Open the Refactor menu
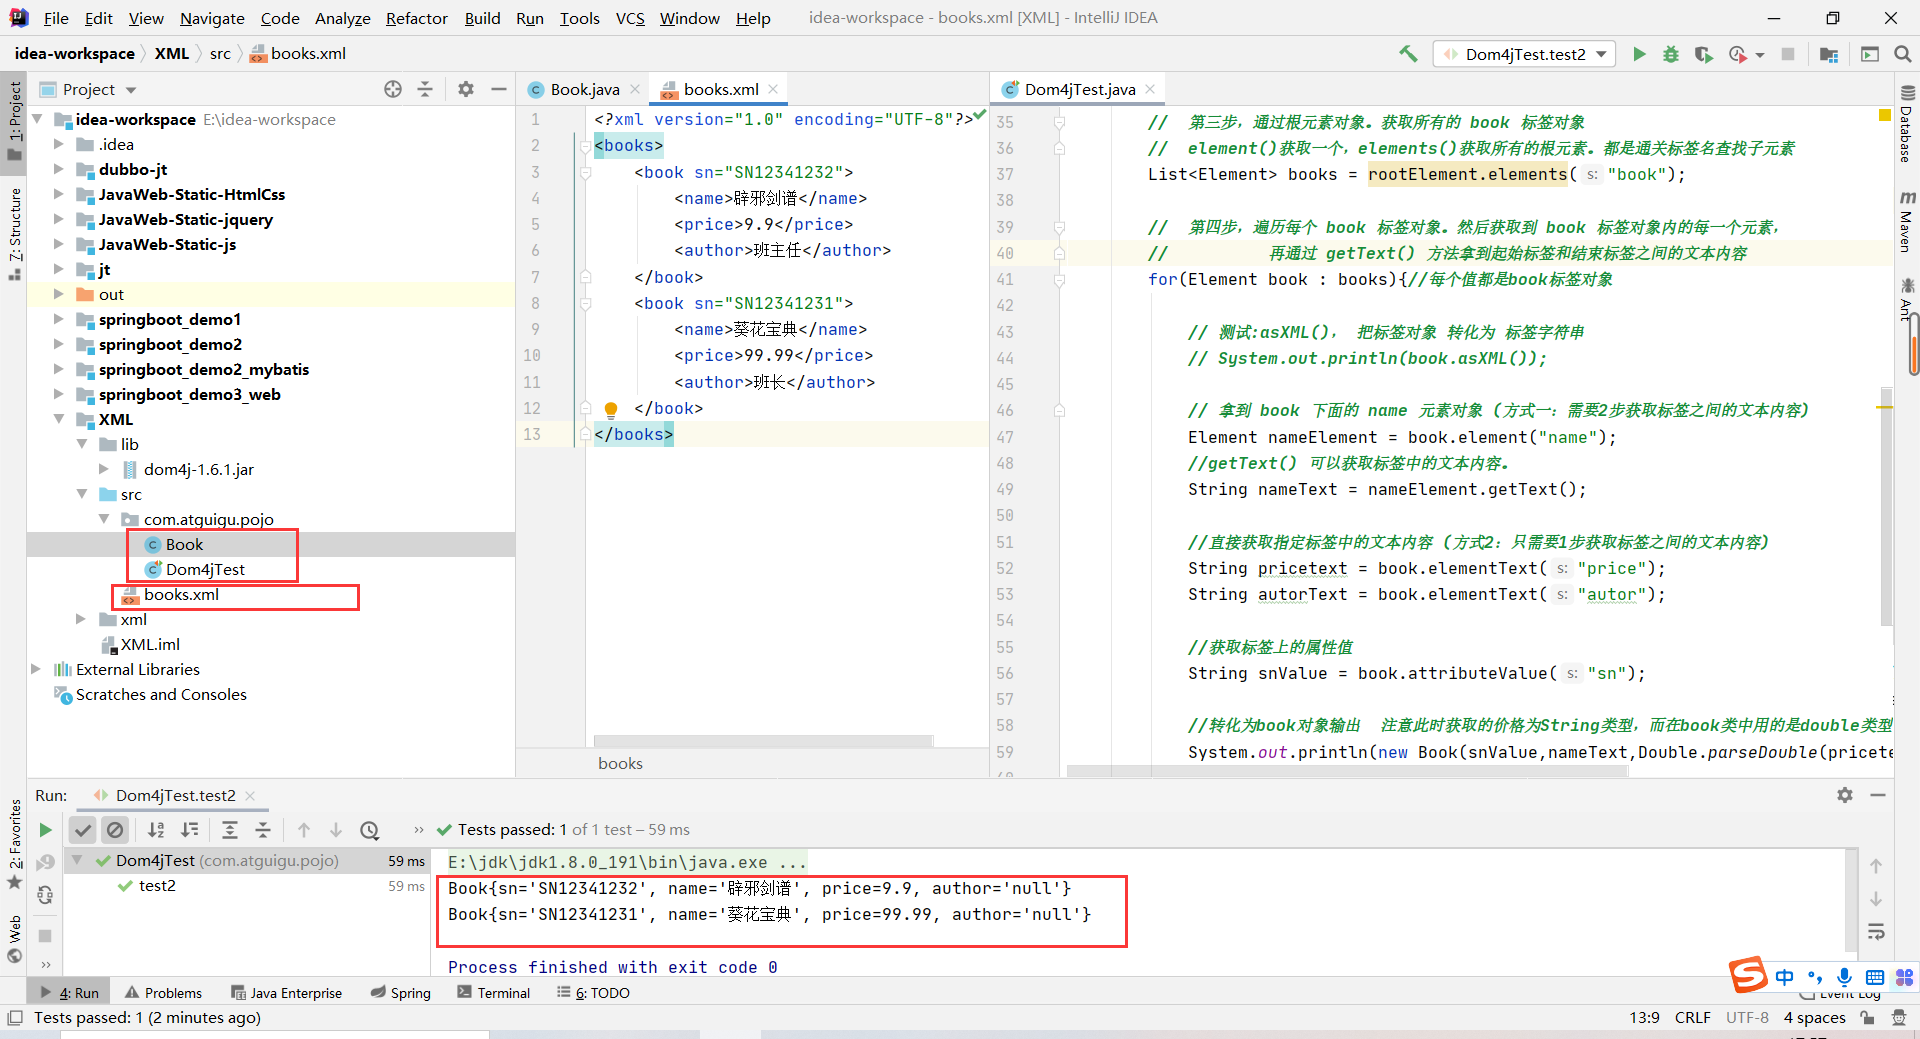Image resolution: width=1920 pixels, height=1039 pixels. [x=417, y=18]
